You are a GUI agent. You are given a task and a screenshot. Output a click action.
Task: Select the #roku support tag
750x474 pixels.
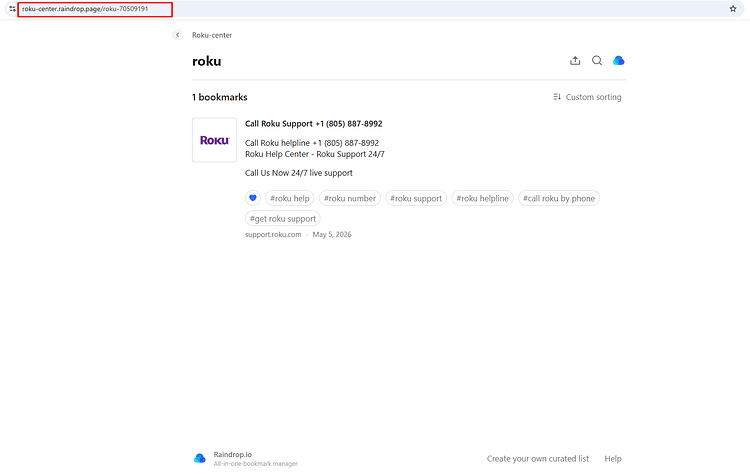tap(416, 198)
